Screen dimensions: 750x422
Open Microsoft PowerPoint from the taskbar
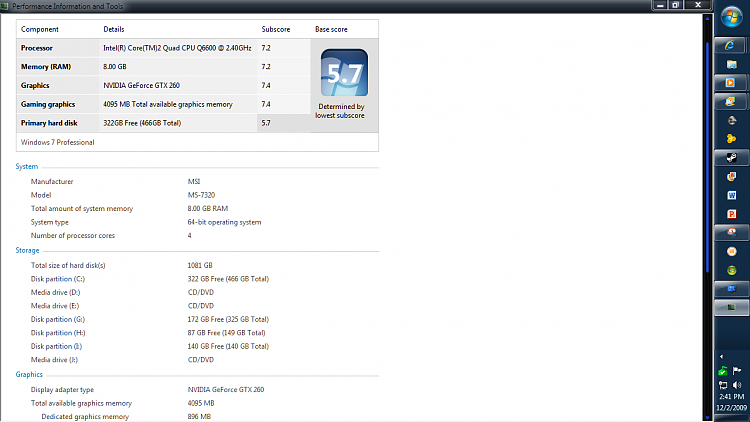click(731, 214)
